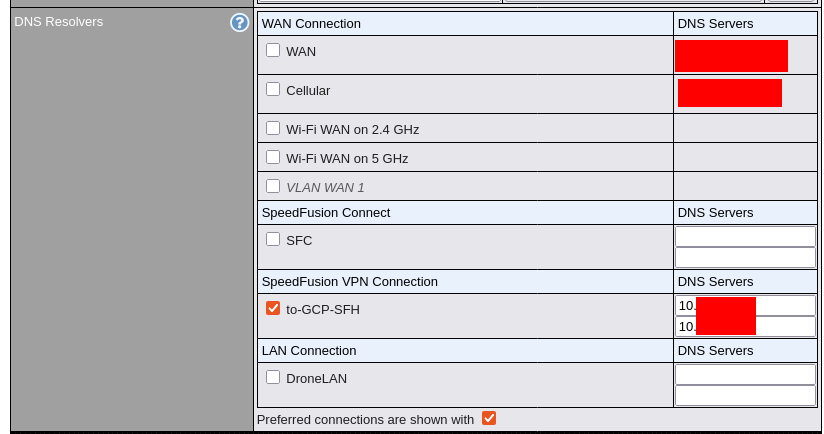
Task: Open the DNS Resolvers help icon
Action: 239,23
